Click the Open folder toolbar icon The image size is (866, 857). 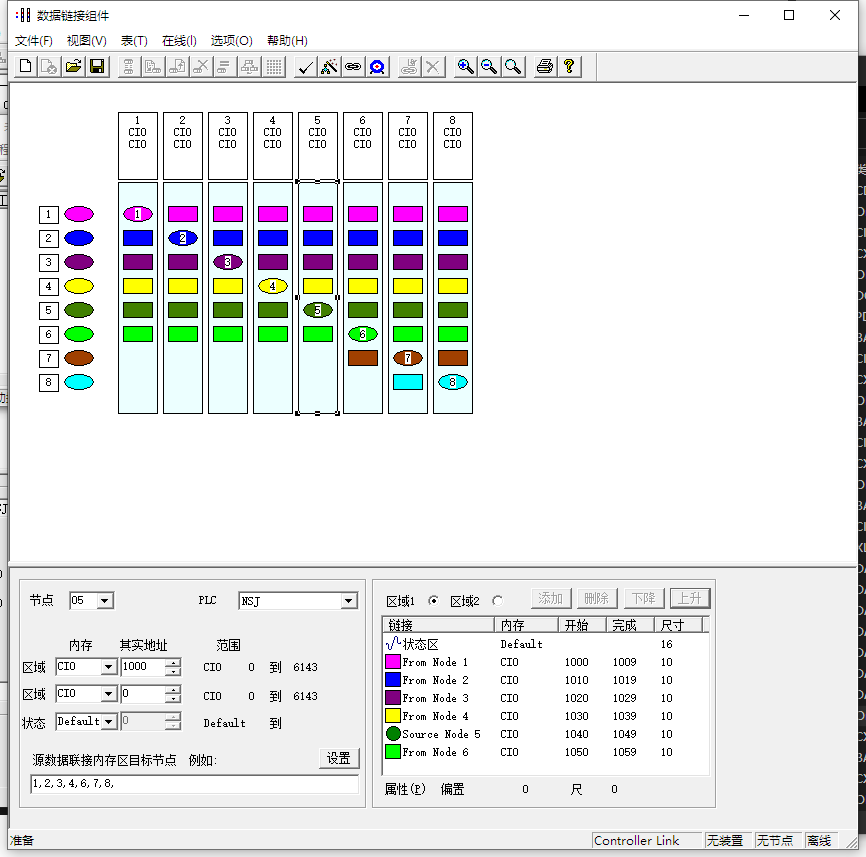(73, 67)
